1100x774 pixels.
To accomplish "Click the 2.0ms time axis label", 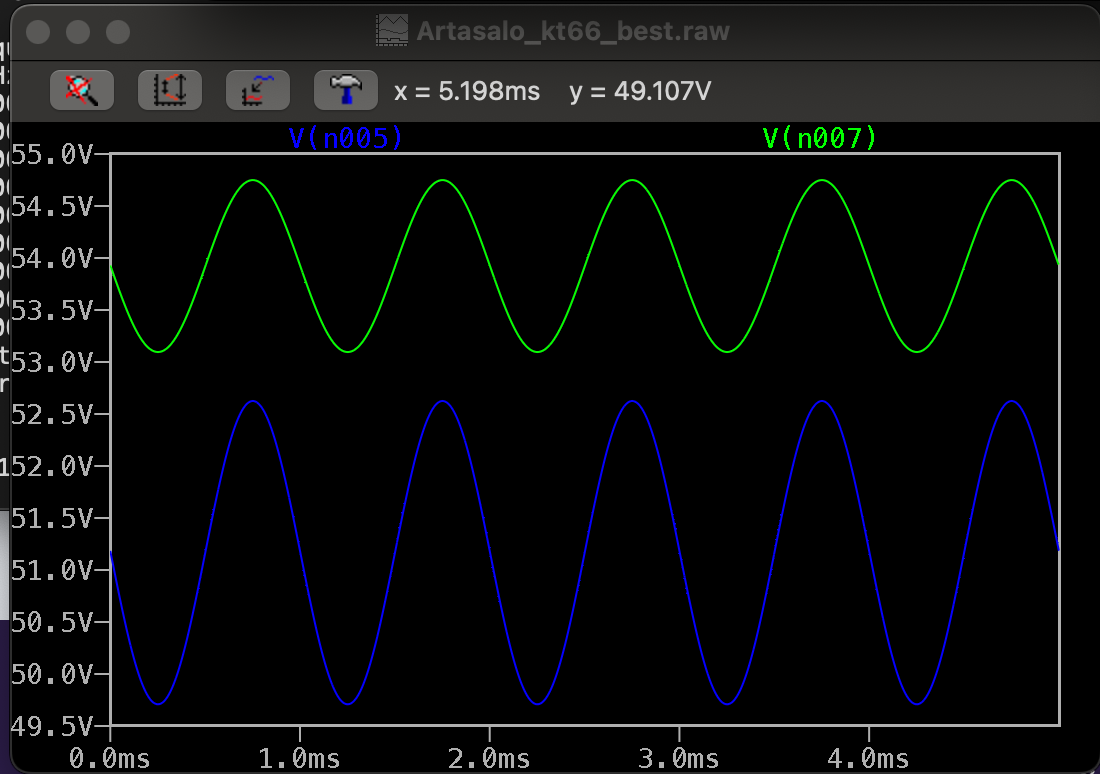I will (489, 759).
